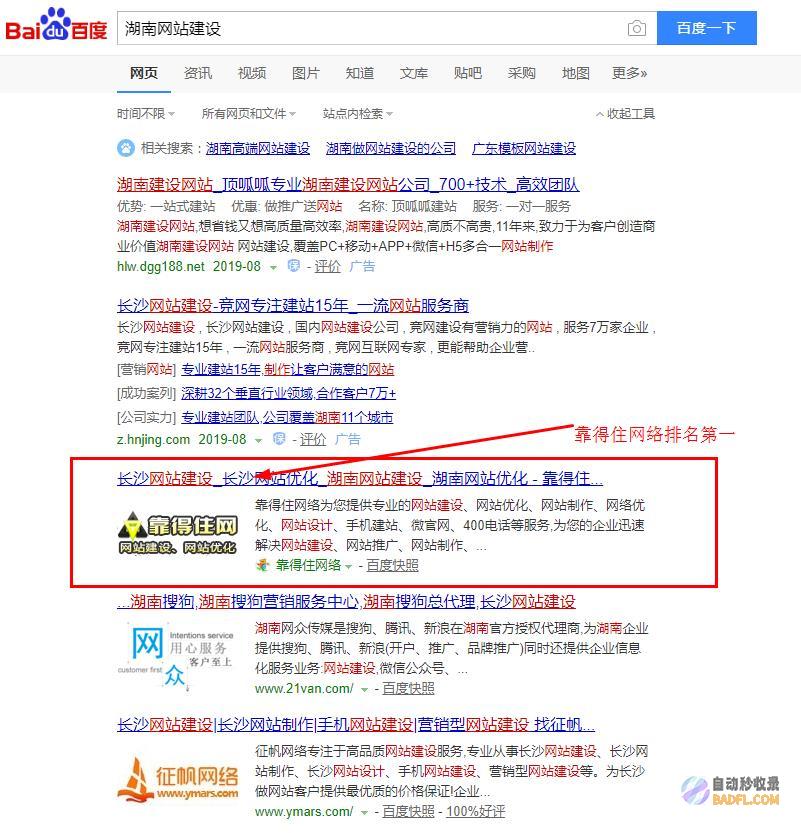Expand the 时间不限 filter dropdown
Image resolution: width=801 pixels, height=833 pixels.
click(146, 114)
